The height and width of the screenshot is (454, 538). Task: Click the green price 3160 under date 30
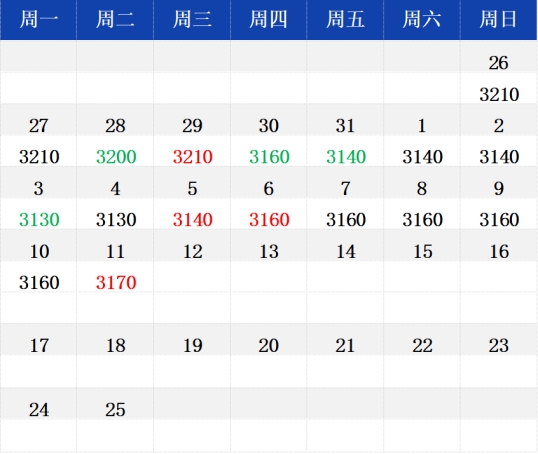(269, 157)
